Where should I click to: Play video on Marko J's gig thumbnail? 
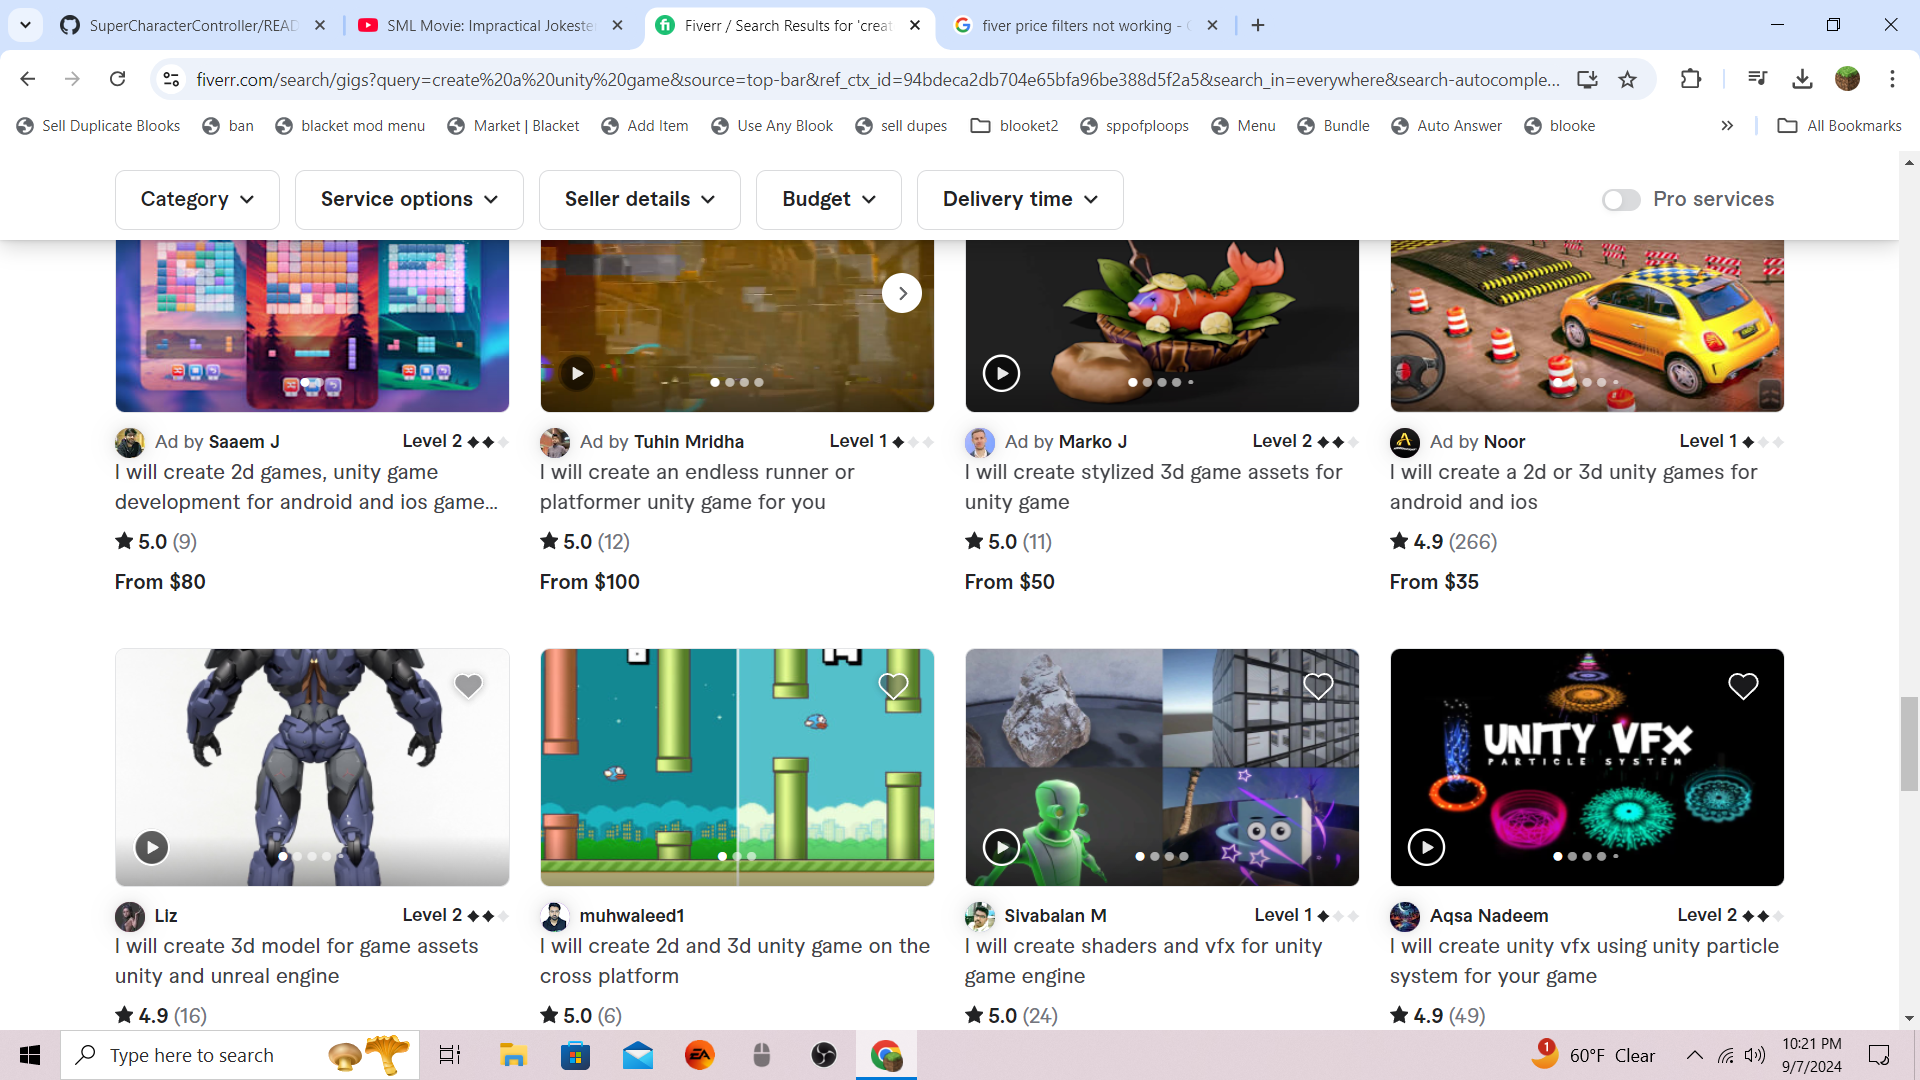[x=1001, y=373]
